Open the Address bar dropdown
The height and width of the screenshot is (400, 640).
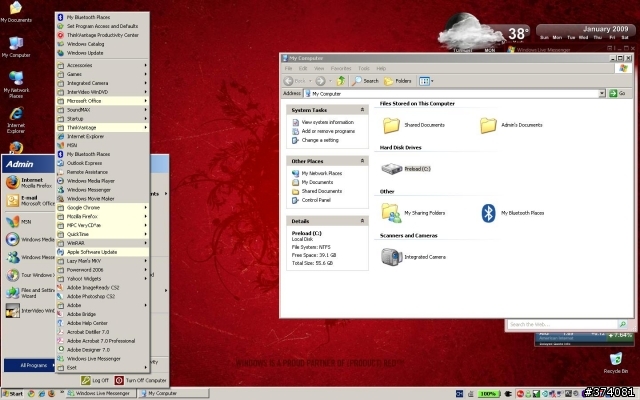pos(602,93)
